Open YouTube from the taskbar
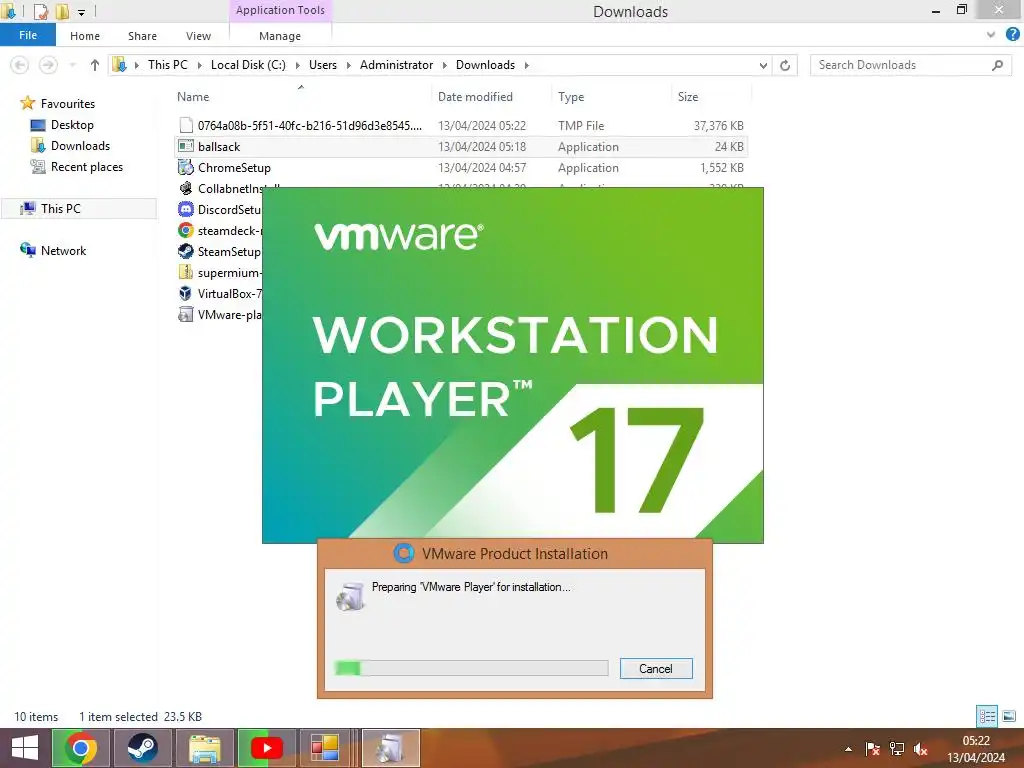Screen dimensions: 1024x768 pyautogui.click(x=266, y=748)
